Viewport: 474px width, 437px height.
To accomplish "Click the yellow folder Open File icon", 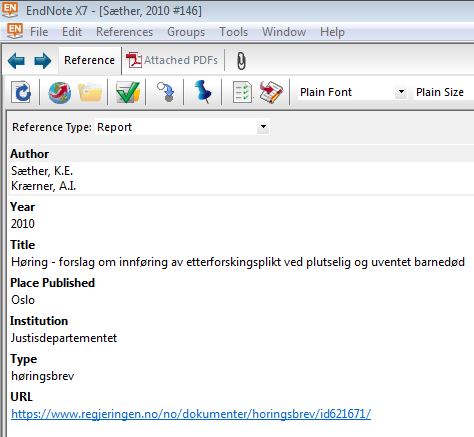I will click(x=90, y=92).
